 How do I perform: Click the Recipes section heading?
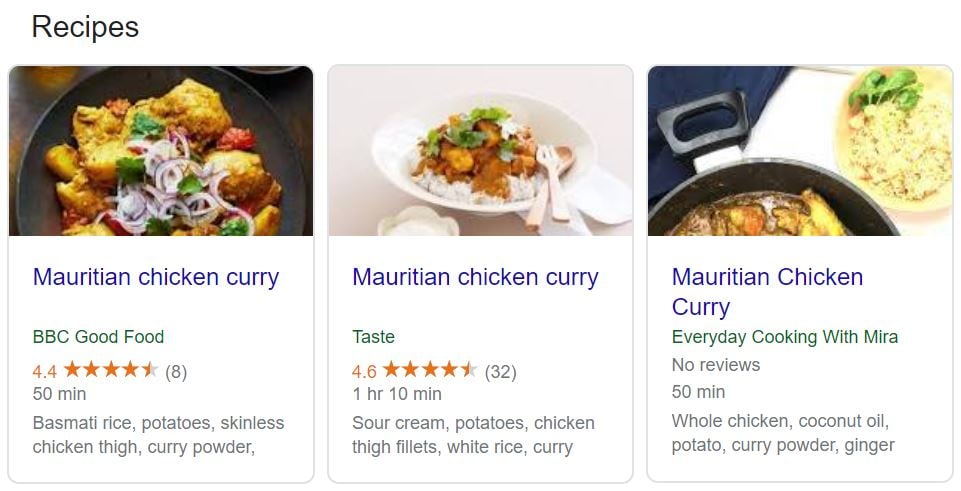click(x=85, y=27)
